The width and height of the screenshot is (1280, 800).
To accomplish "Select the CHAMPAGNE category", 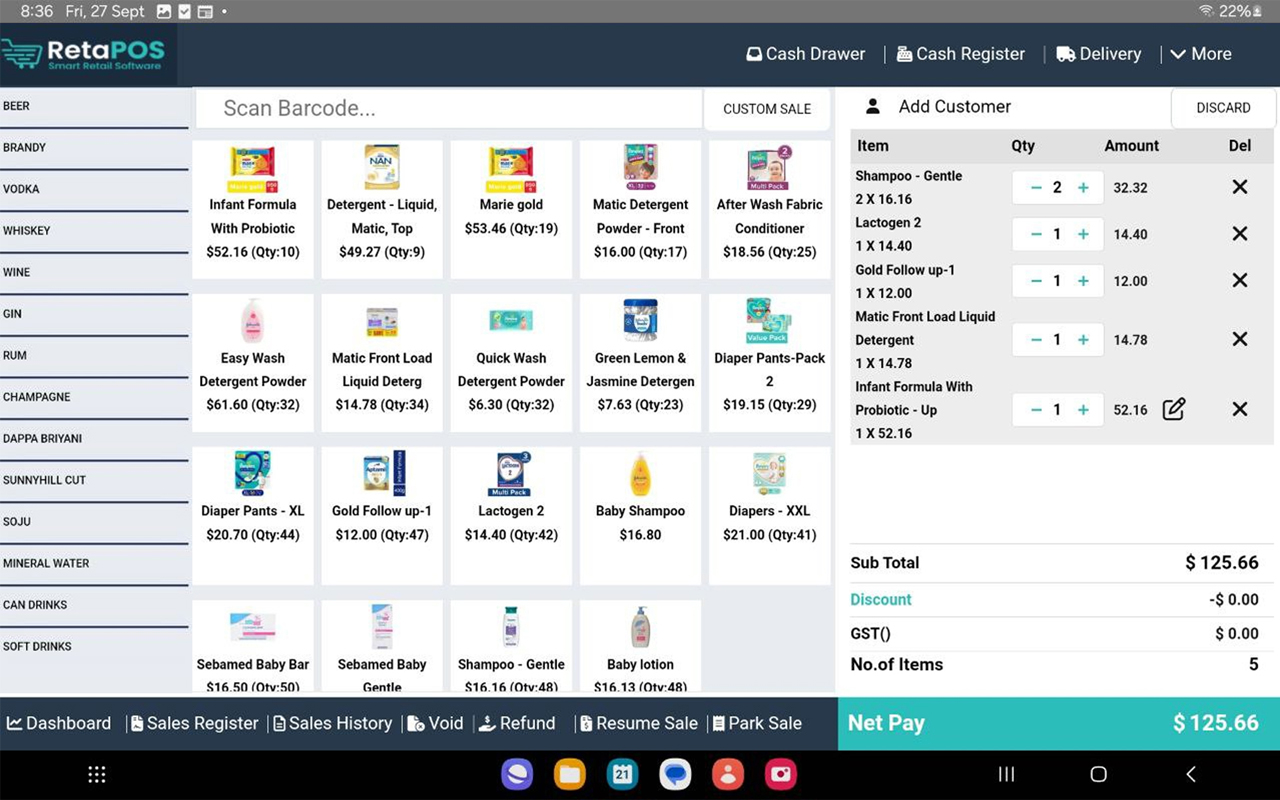I will (94, 398).
